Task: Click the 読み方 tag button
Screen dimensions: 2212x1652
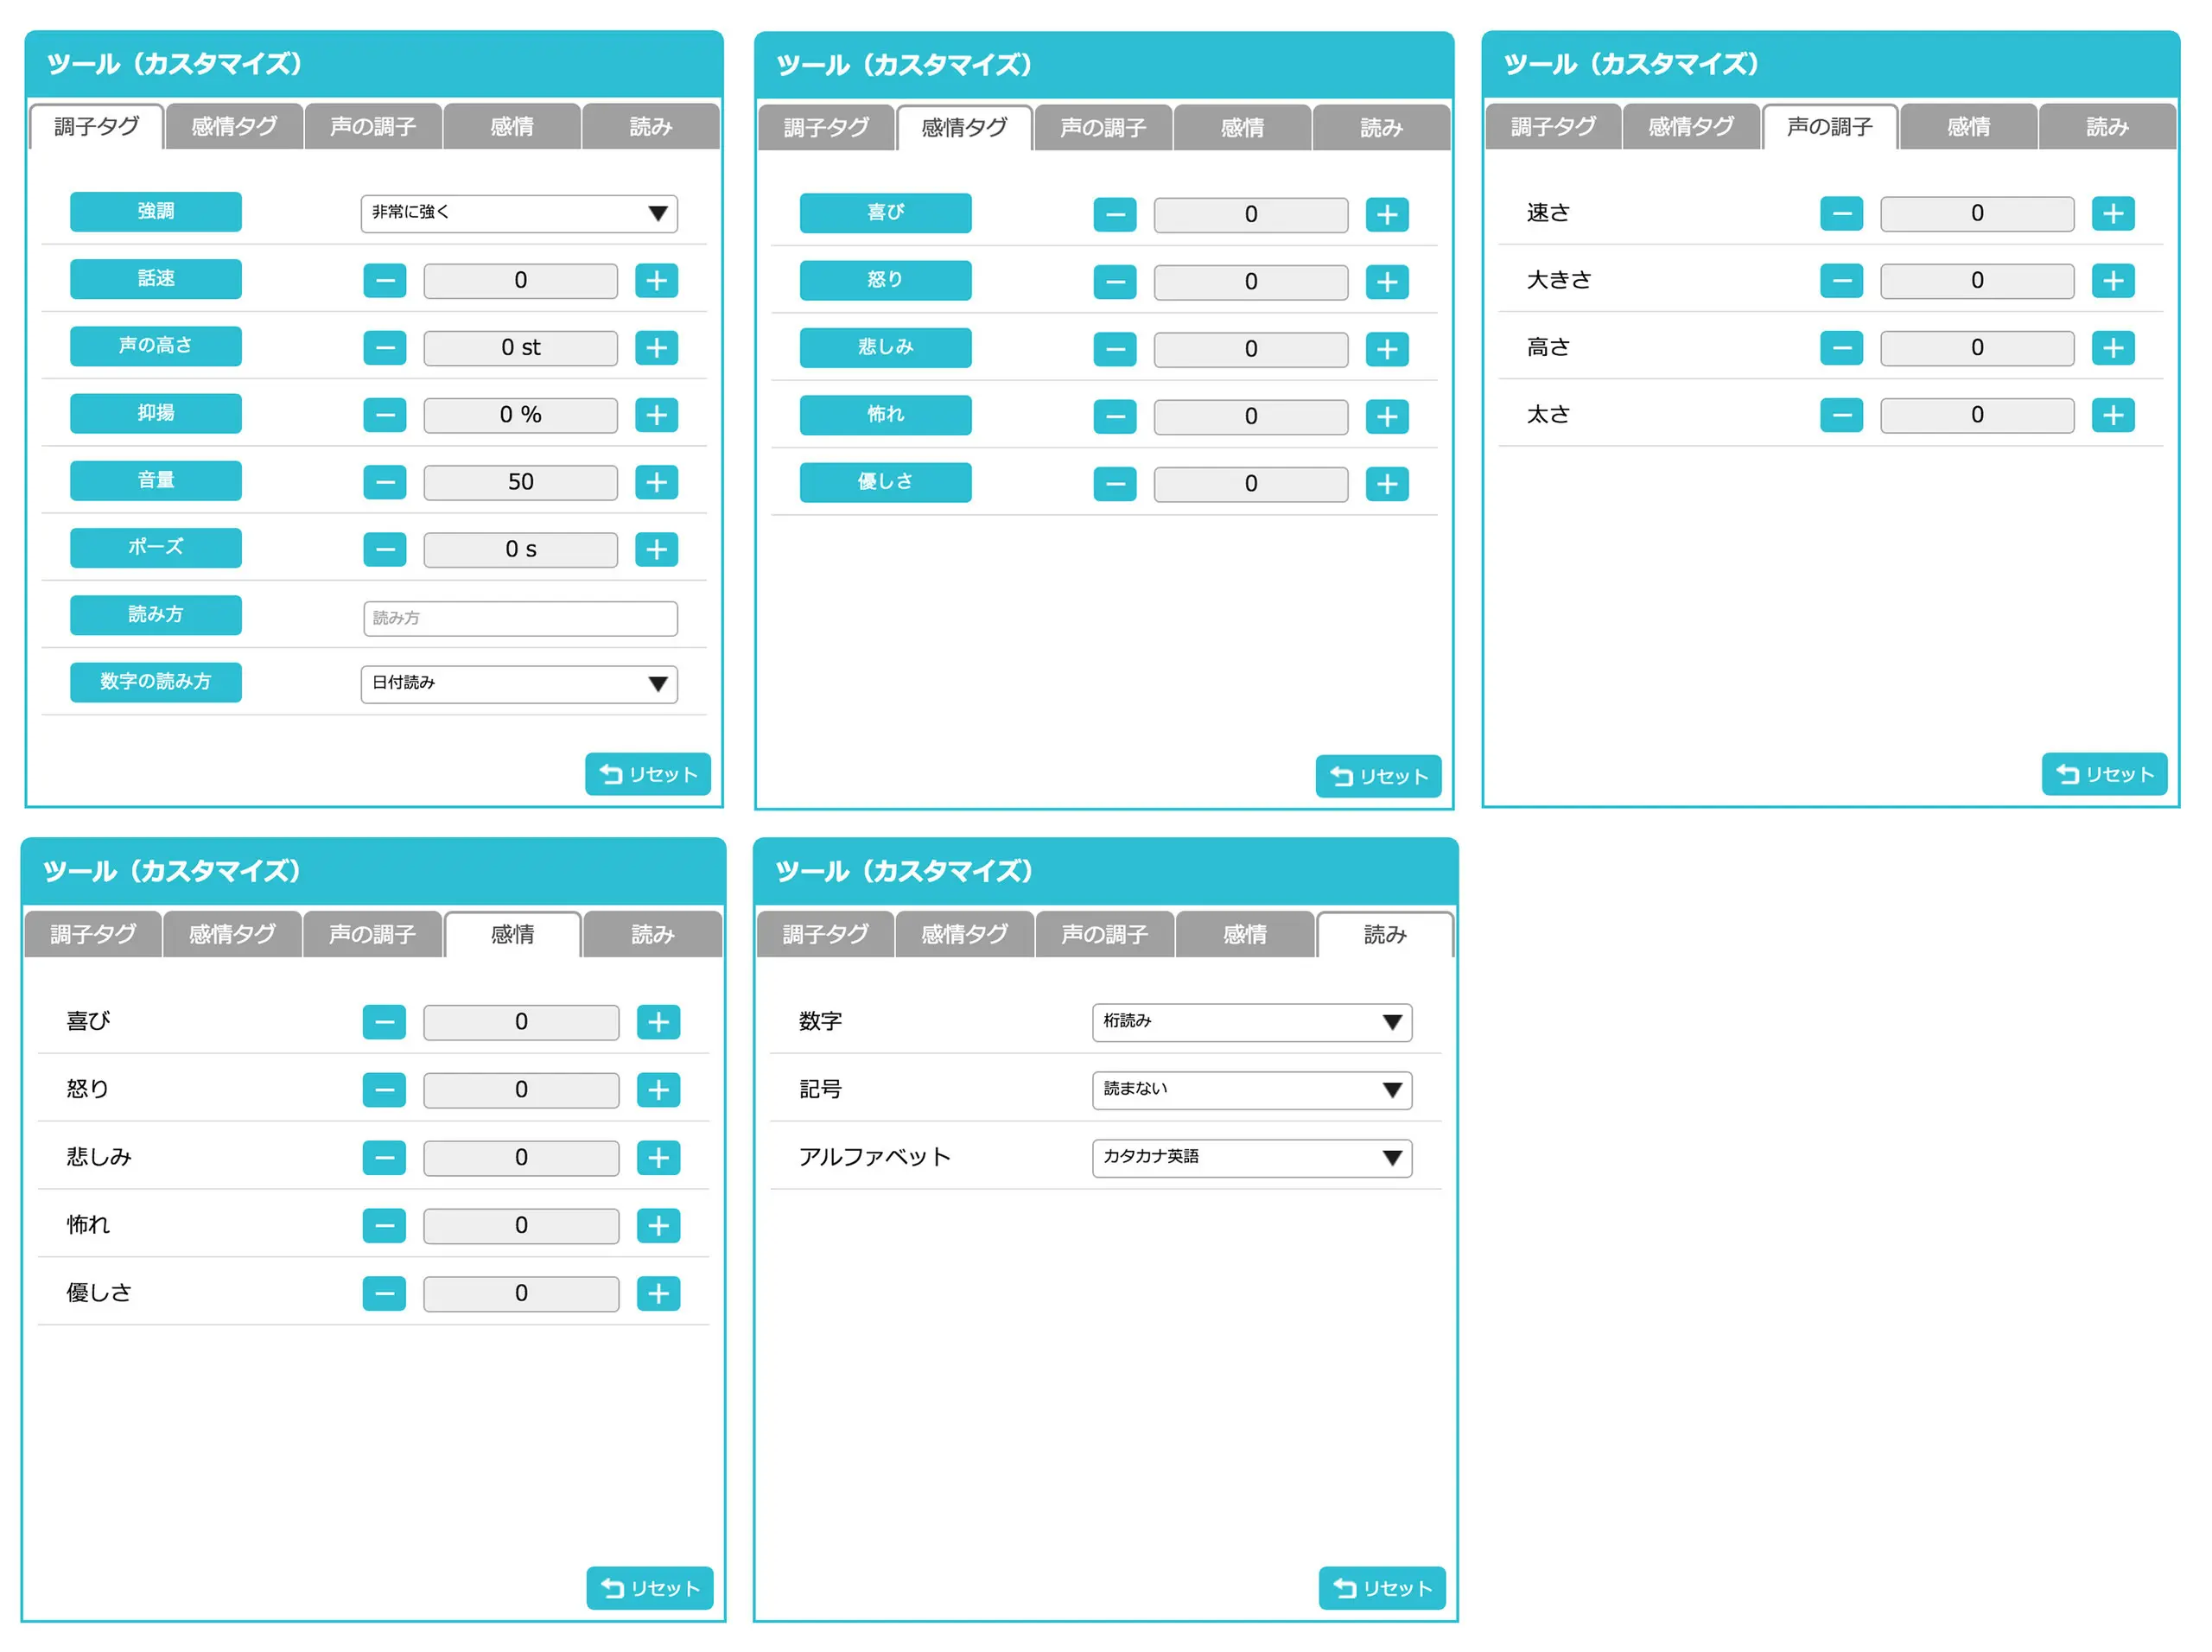Action: pyautogui.click(x=156, y=615)
